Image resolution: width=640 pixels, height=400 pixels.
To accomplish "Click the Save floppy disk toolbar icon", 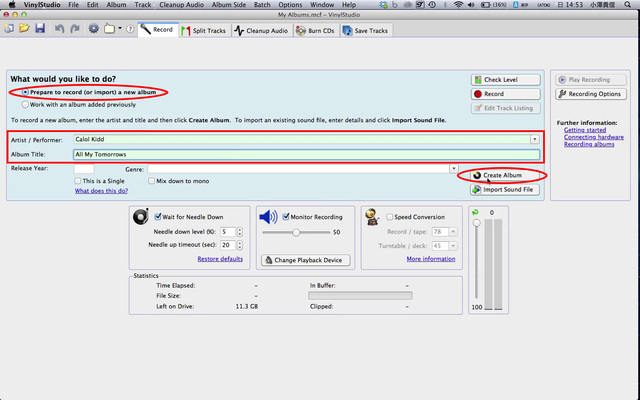I will pyautogui.click(x=40, y=29).
